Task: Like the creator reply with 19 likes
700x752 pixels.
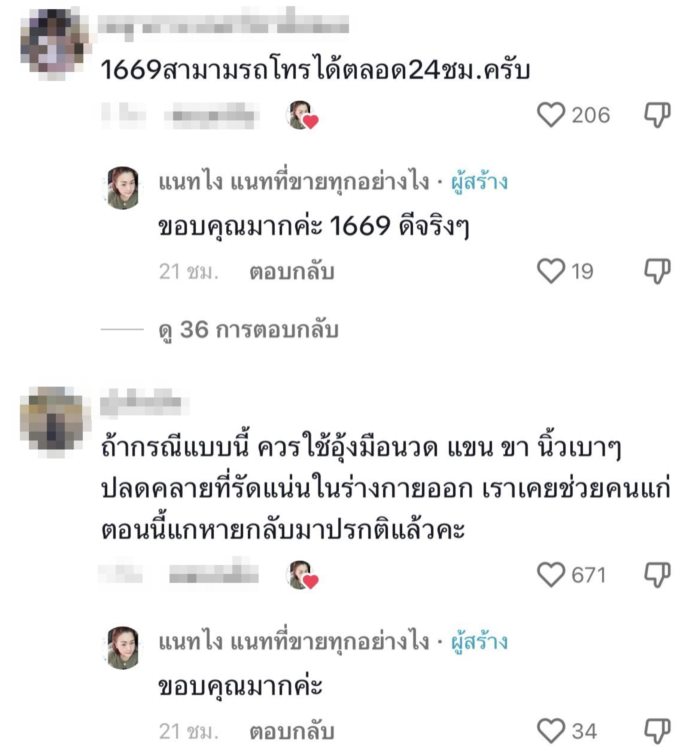Action: click(x=552, y=270)
